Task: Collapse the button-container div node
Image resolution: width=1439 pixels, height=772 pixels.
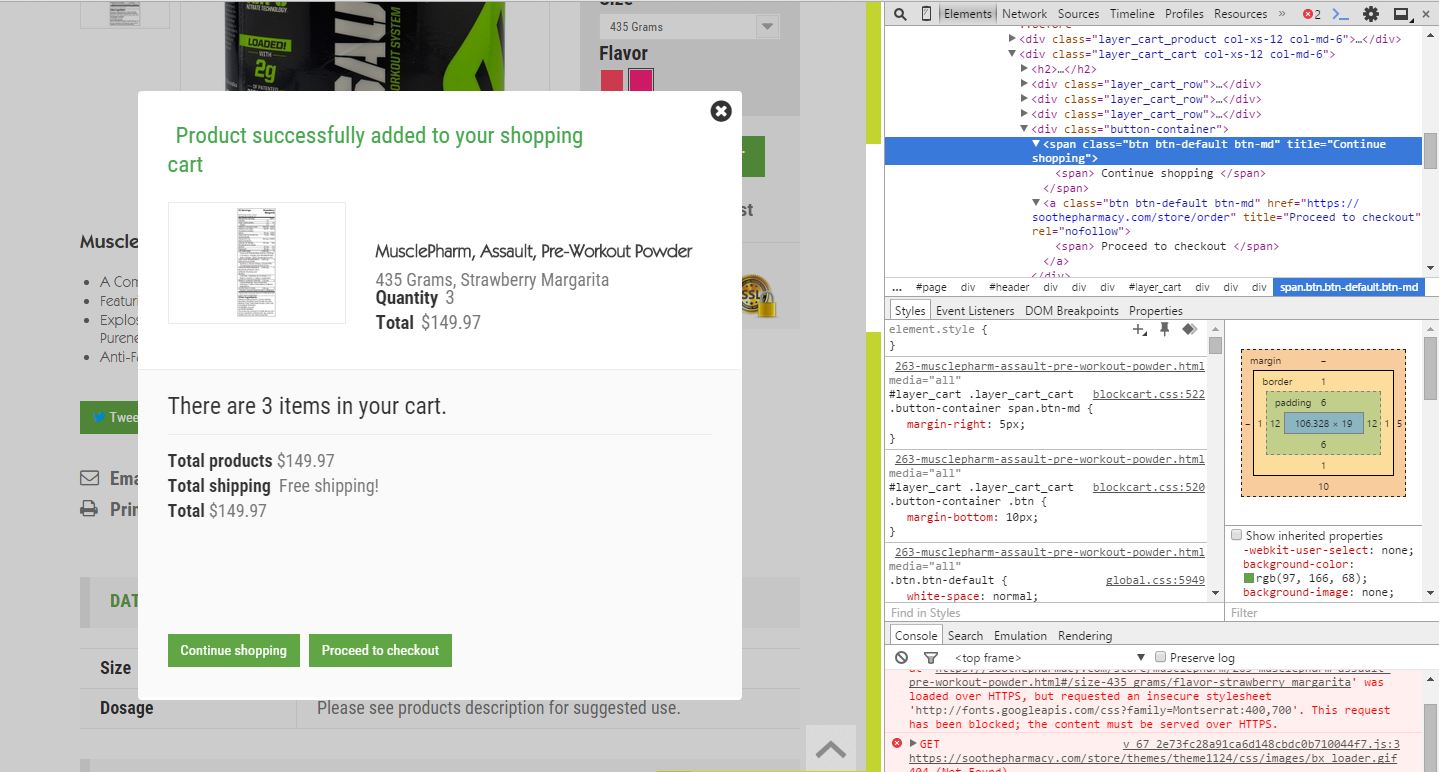Action: [1024, 129]
